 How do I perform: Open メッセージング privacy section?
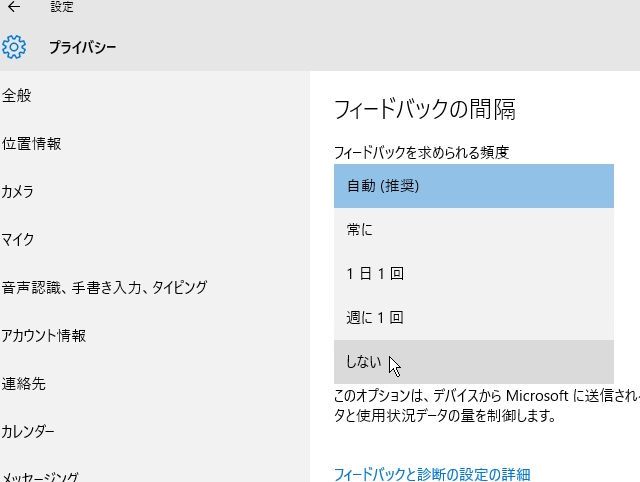pos(40,477)
